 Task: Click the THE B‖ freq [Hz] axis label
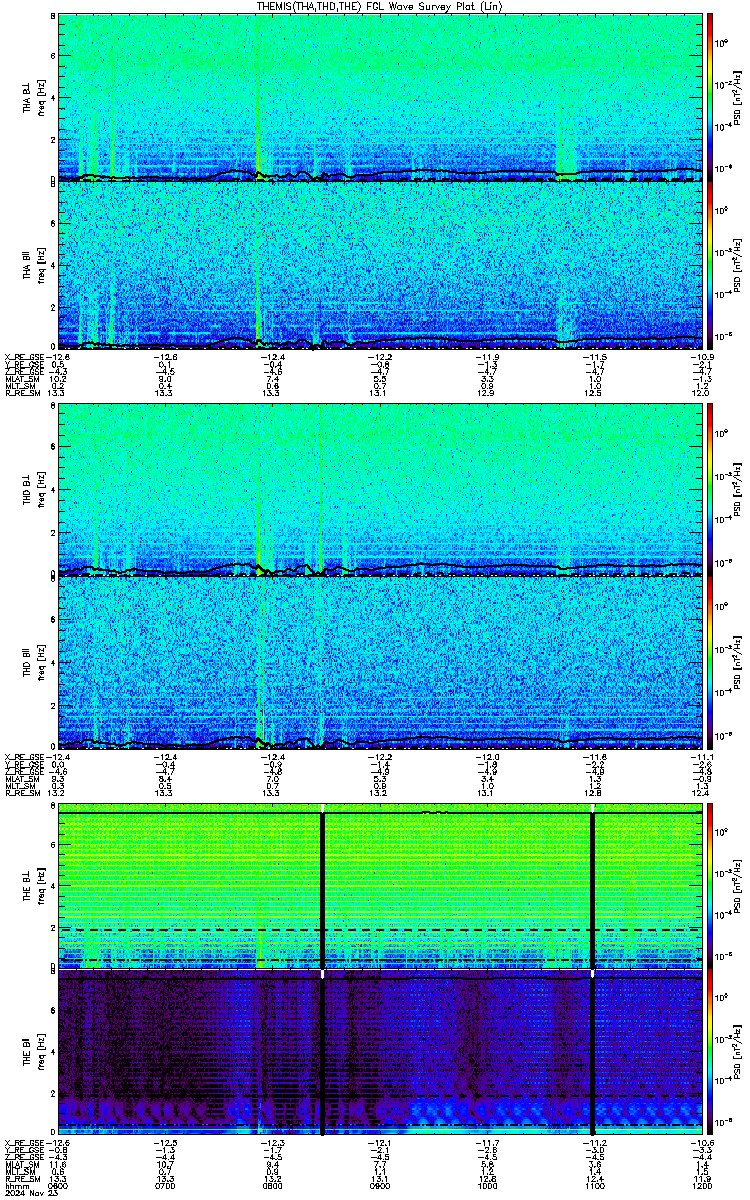click(35, 1054)
